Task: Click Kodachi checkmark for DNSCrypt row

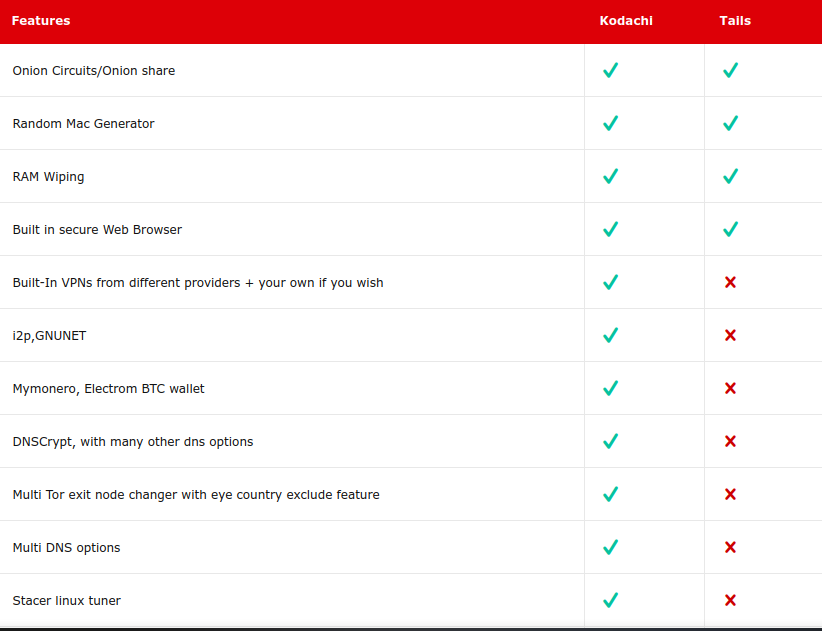Action: tap(611, 441)
